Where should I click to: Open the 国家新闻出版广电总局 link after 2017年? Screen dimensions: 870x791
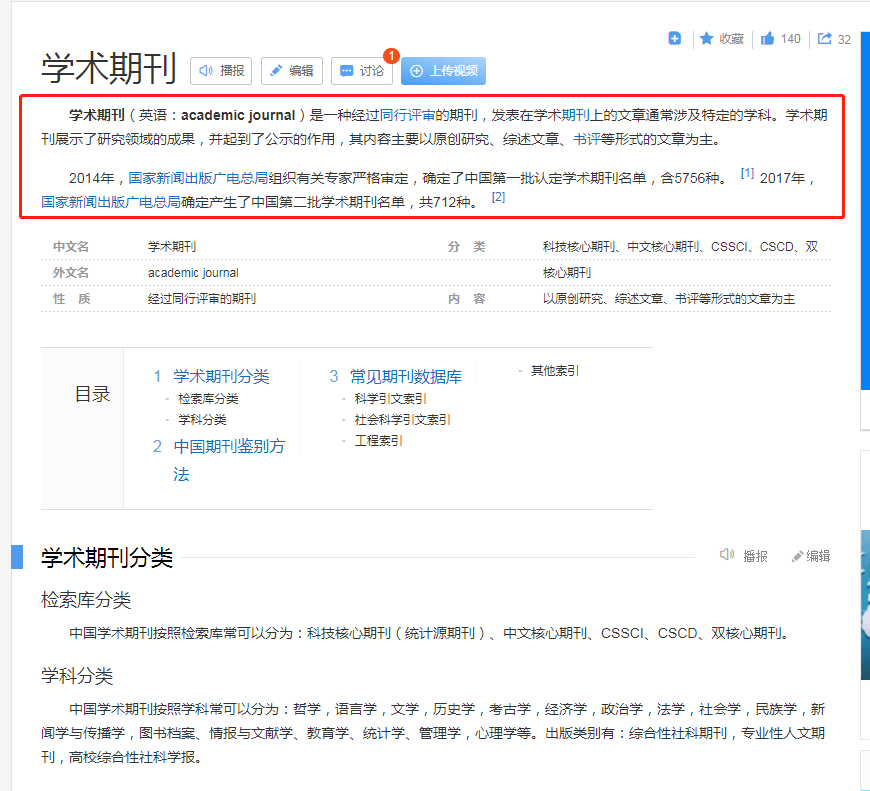click(x=111, y=202)
